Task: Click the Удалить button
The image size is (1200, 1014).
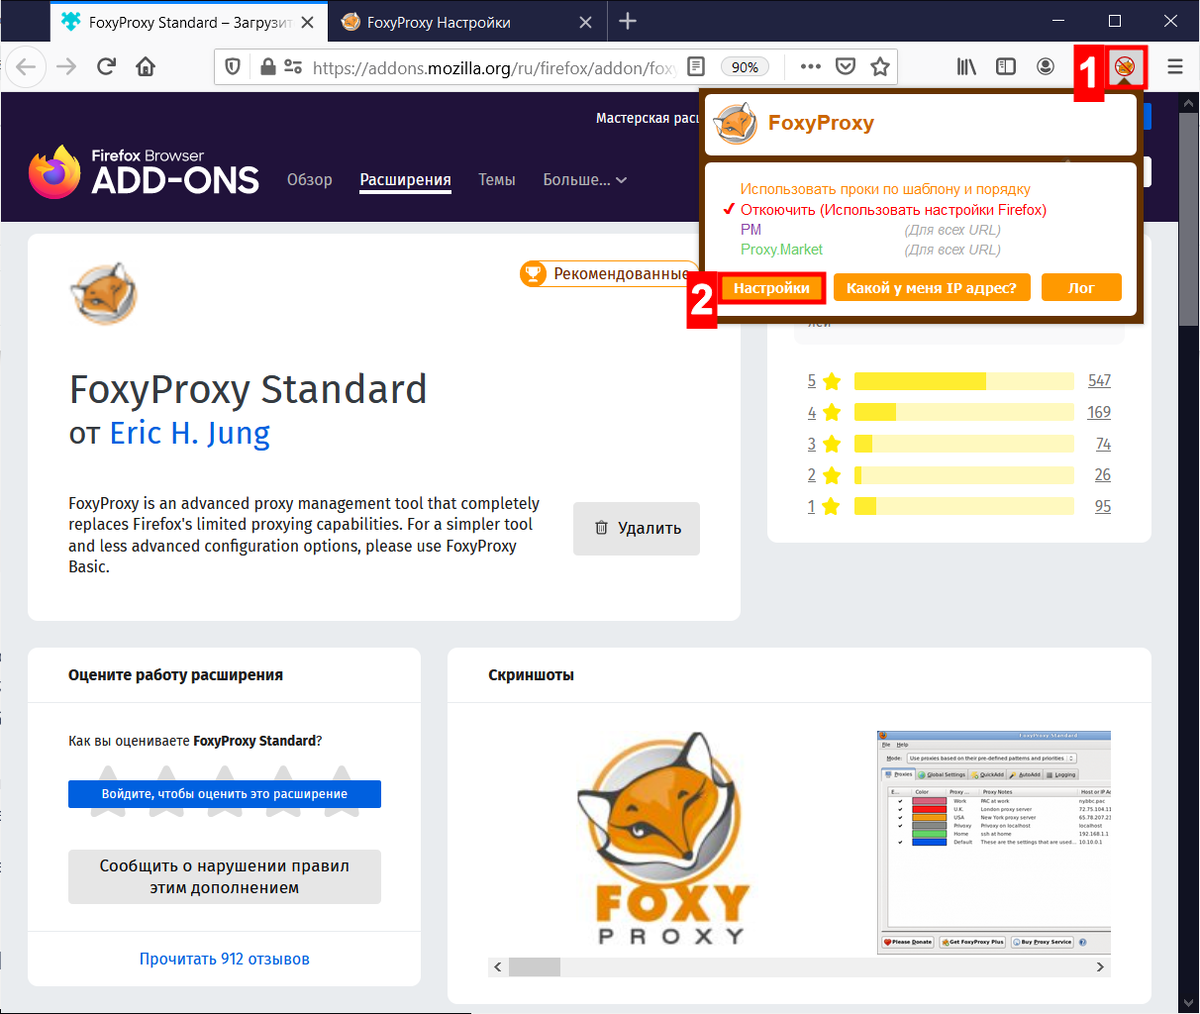Action: click(636, 528)
